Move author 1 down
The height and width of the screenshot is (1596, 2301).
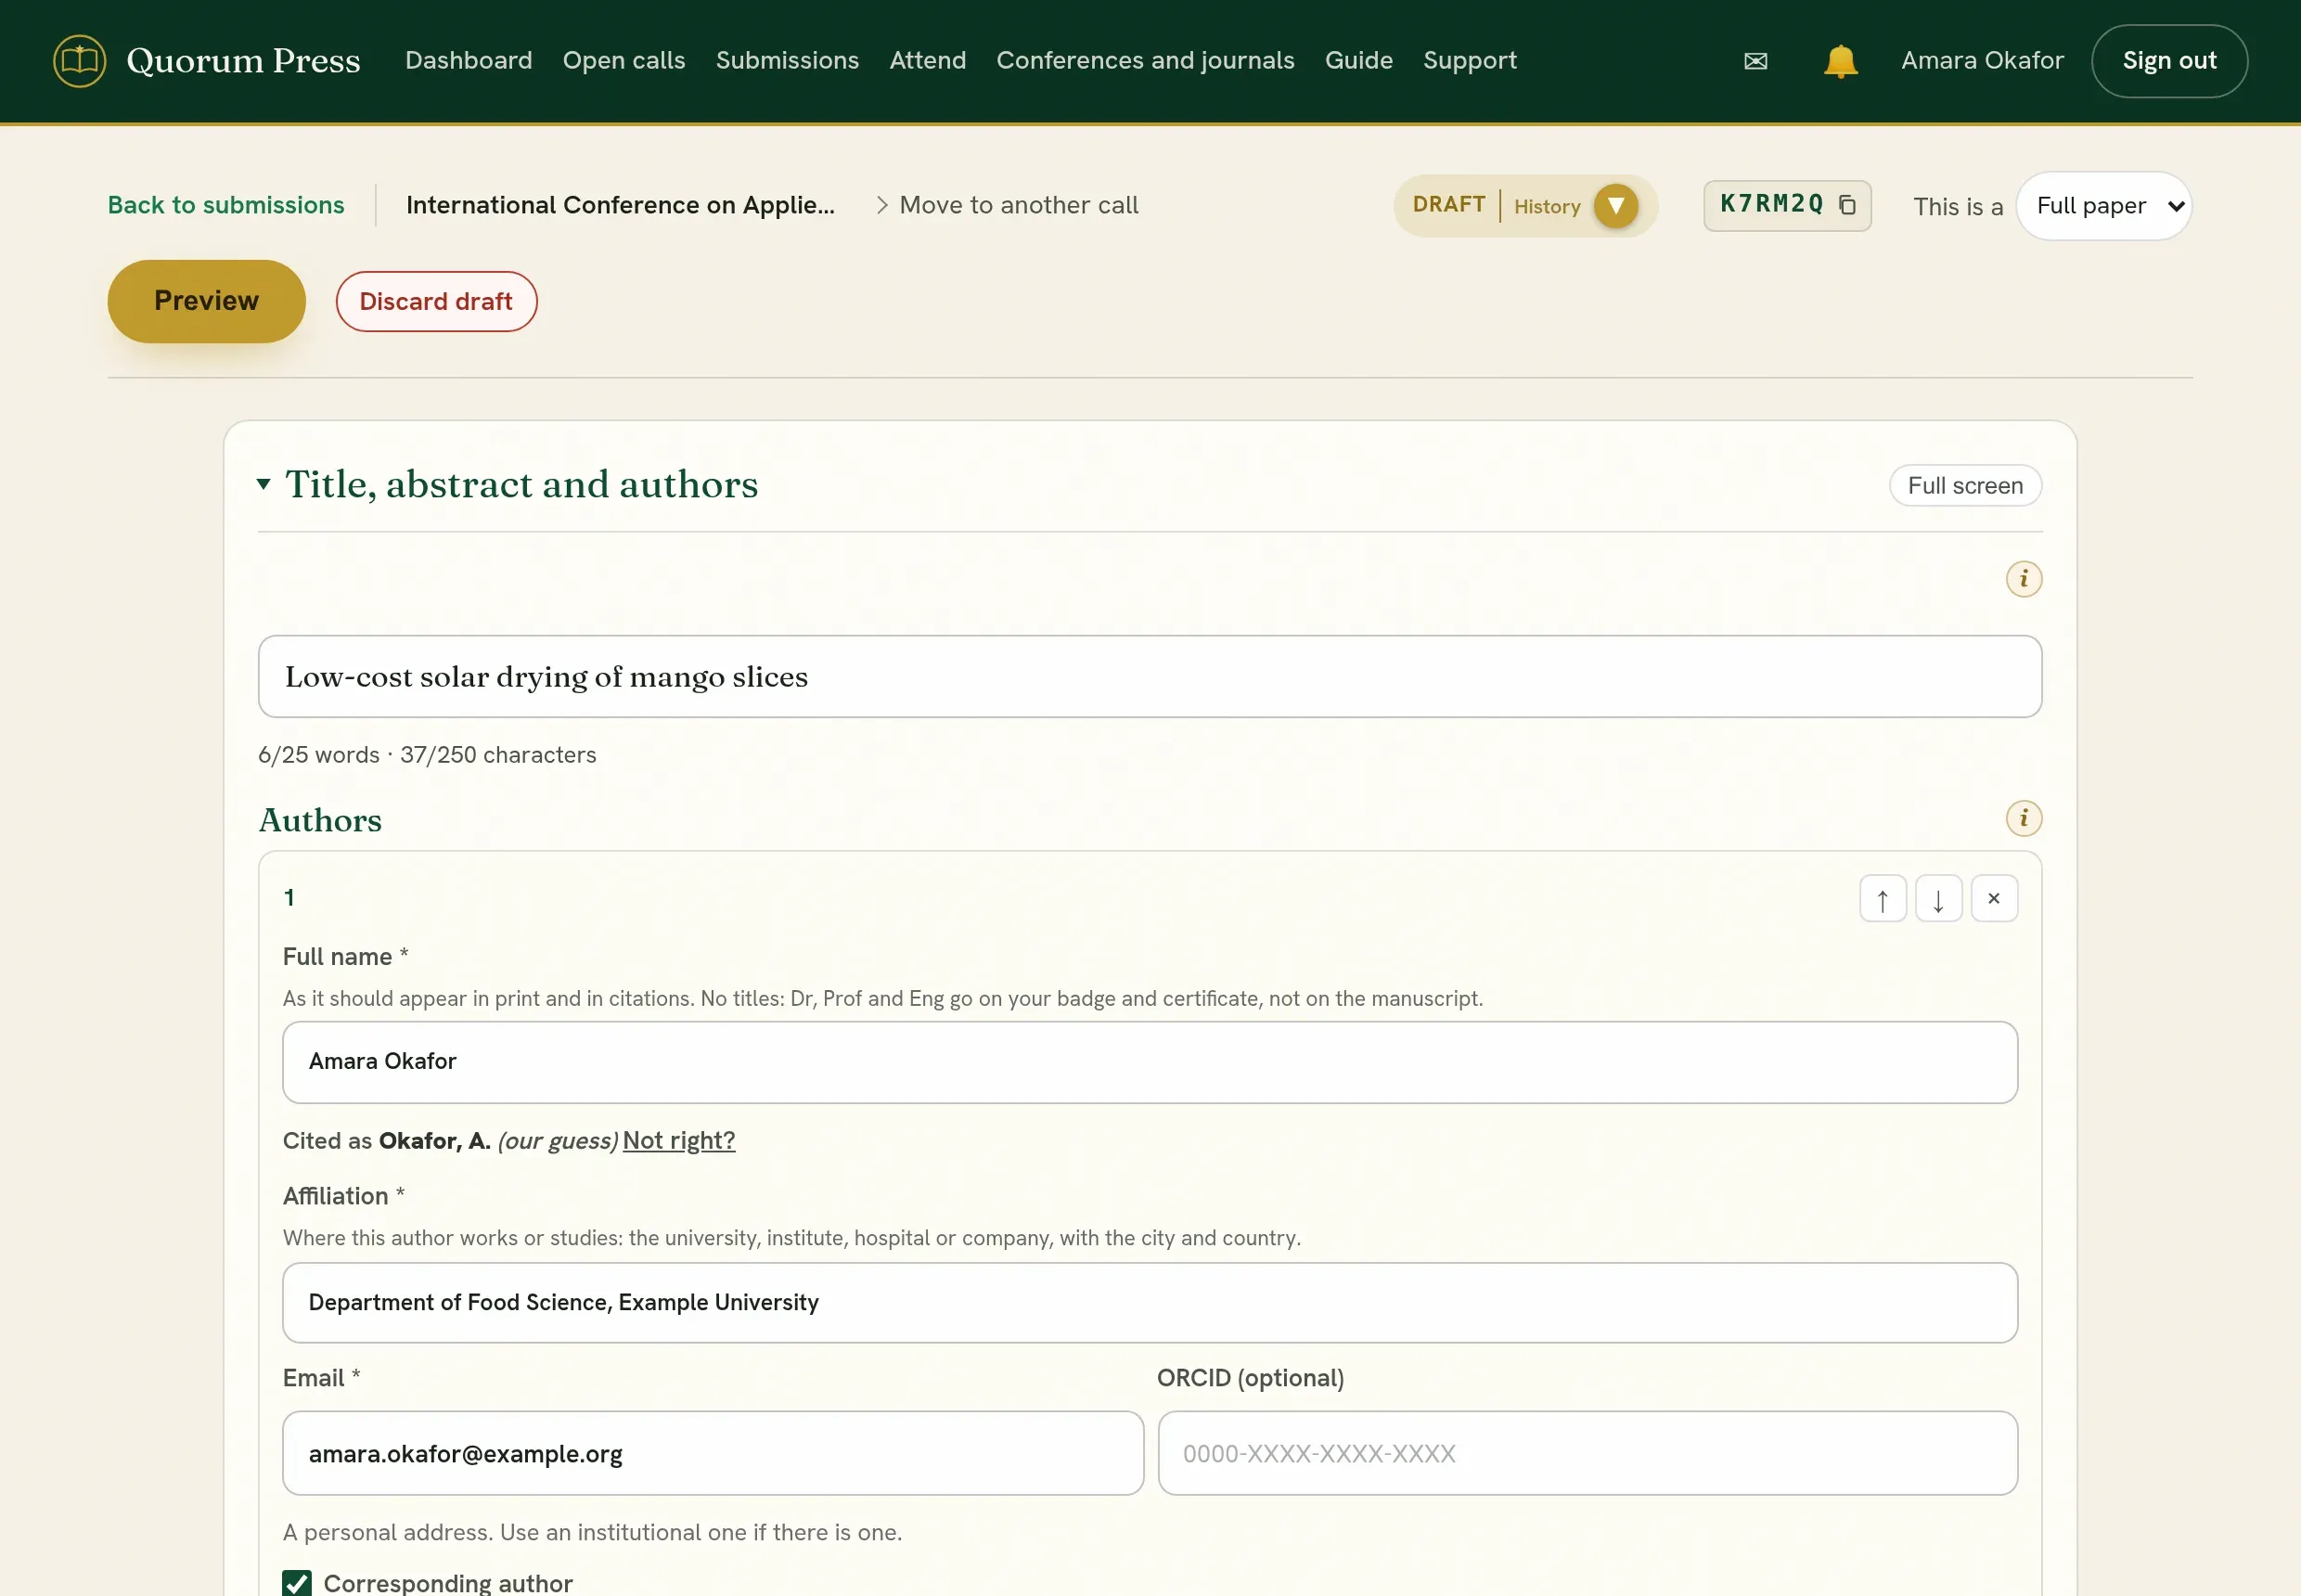(x=1938, y=899)
